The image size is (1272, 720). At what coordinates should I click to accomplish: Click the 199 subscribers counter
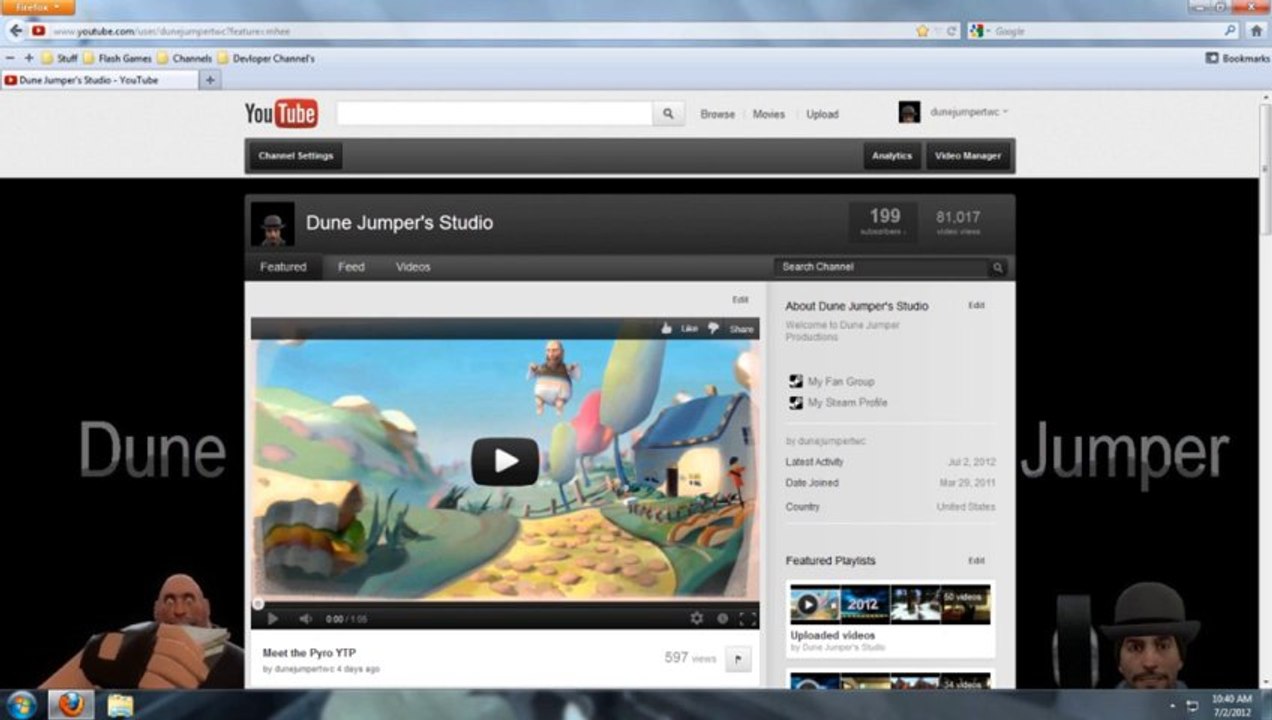pos(884,222)
